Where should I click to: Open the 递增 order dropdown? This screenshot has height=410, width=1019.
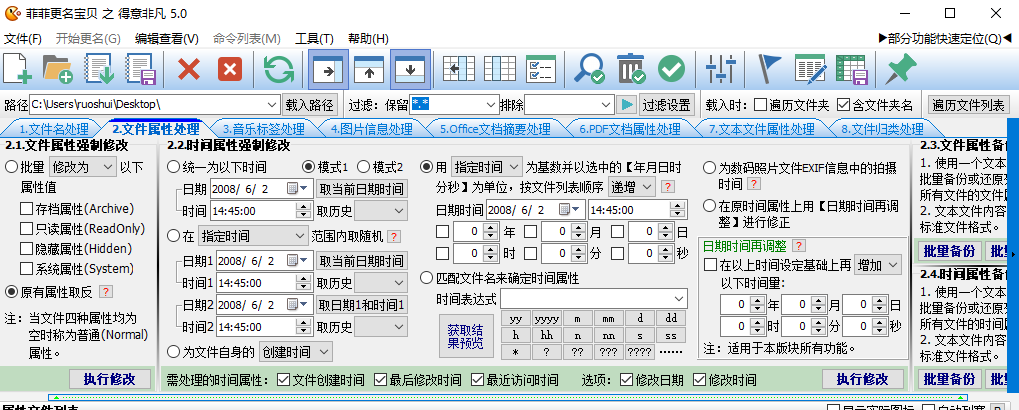(632, 186)
